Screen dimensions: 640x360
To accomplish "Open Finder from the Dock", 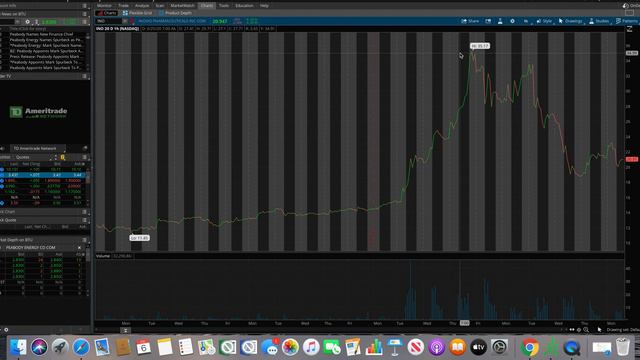I will (x=18, y=347).
